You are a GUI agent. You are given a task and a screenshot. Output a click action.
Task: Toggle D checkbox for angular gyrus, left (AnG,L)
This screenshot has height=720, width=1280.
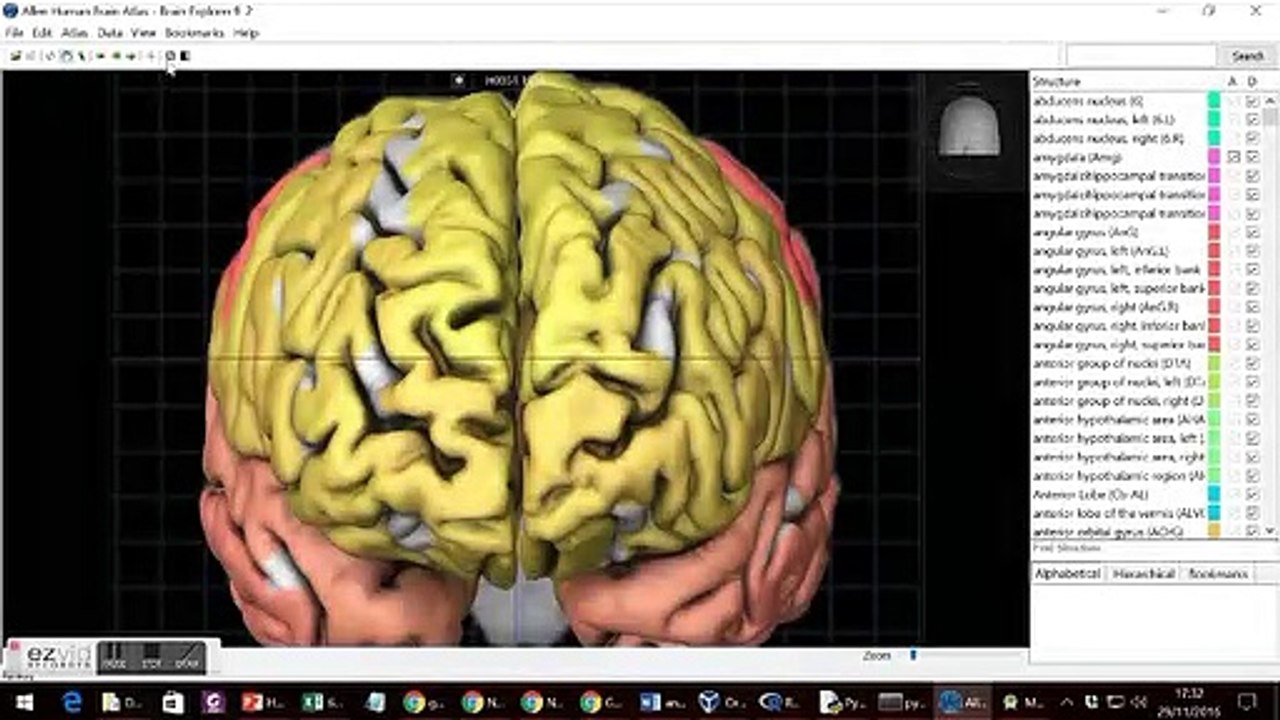tap(1253, 251)
